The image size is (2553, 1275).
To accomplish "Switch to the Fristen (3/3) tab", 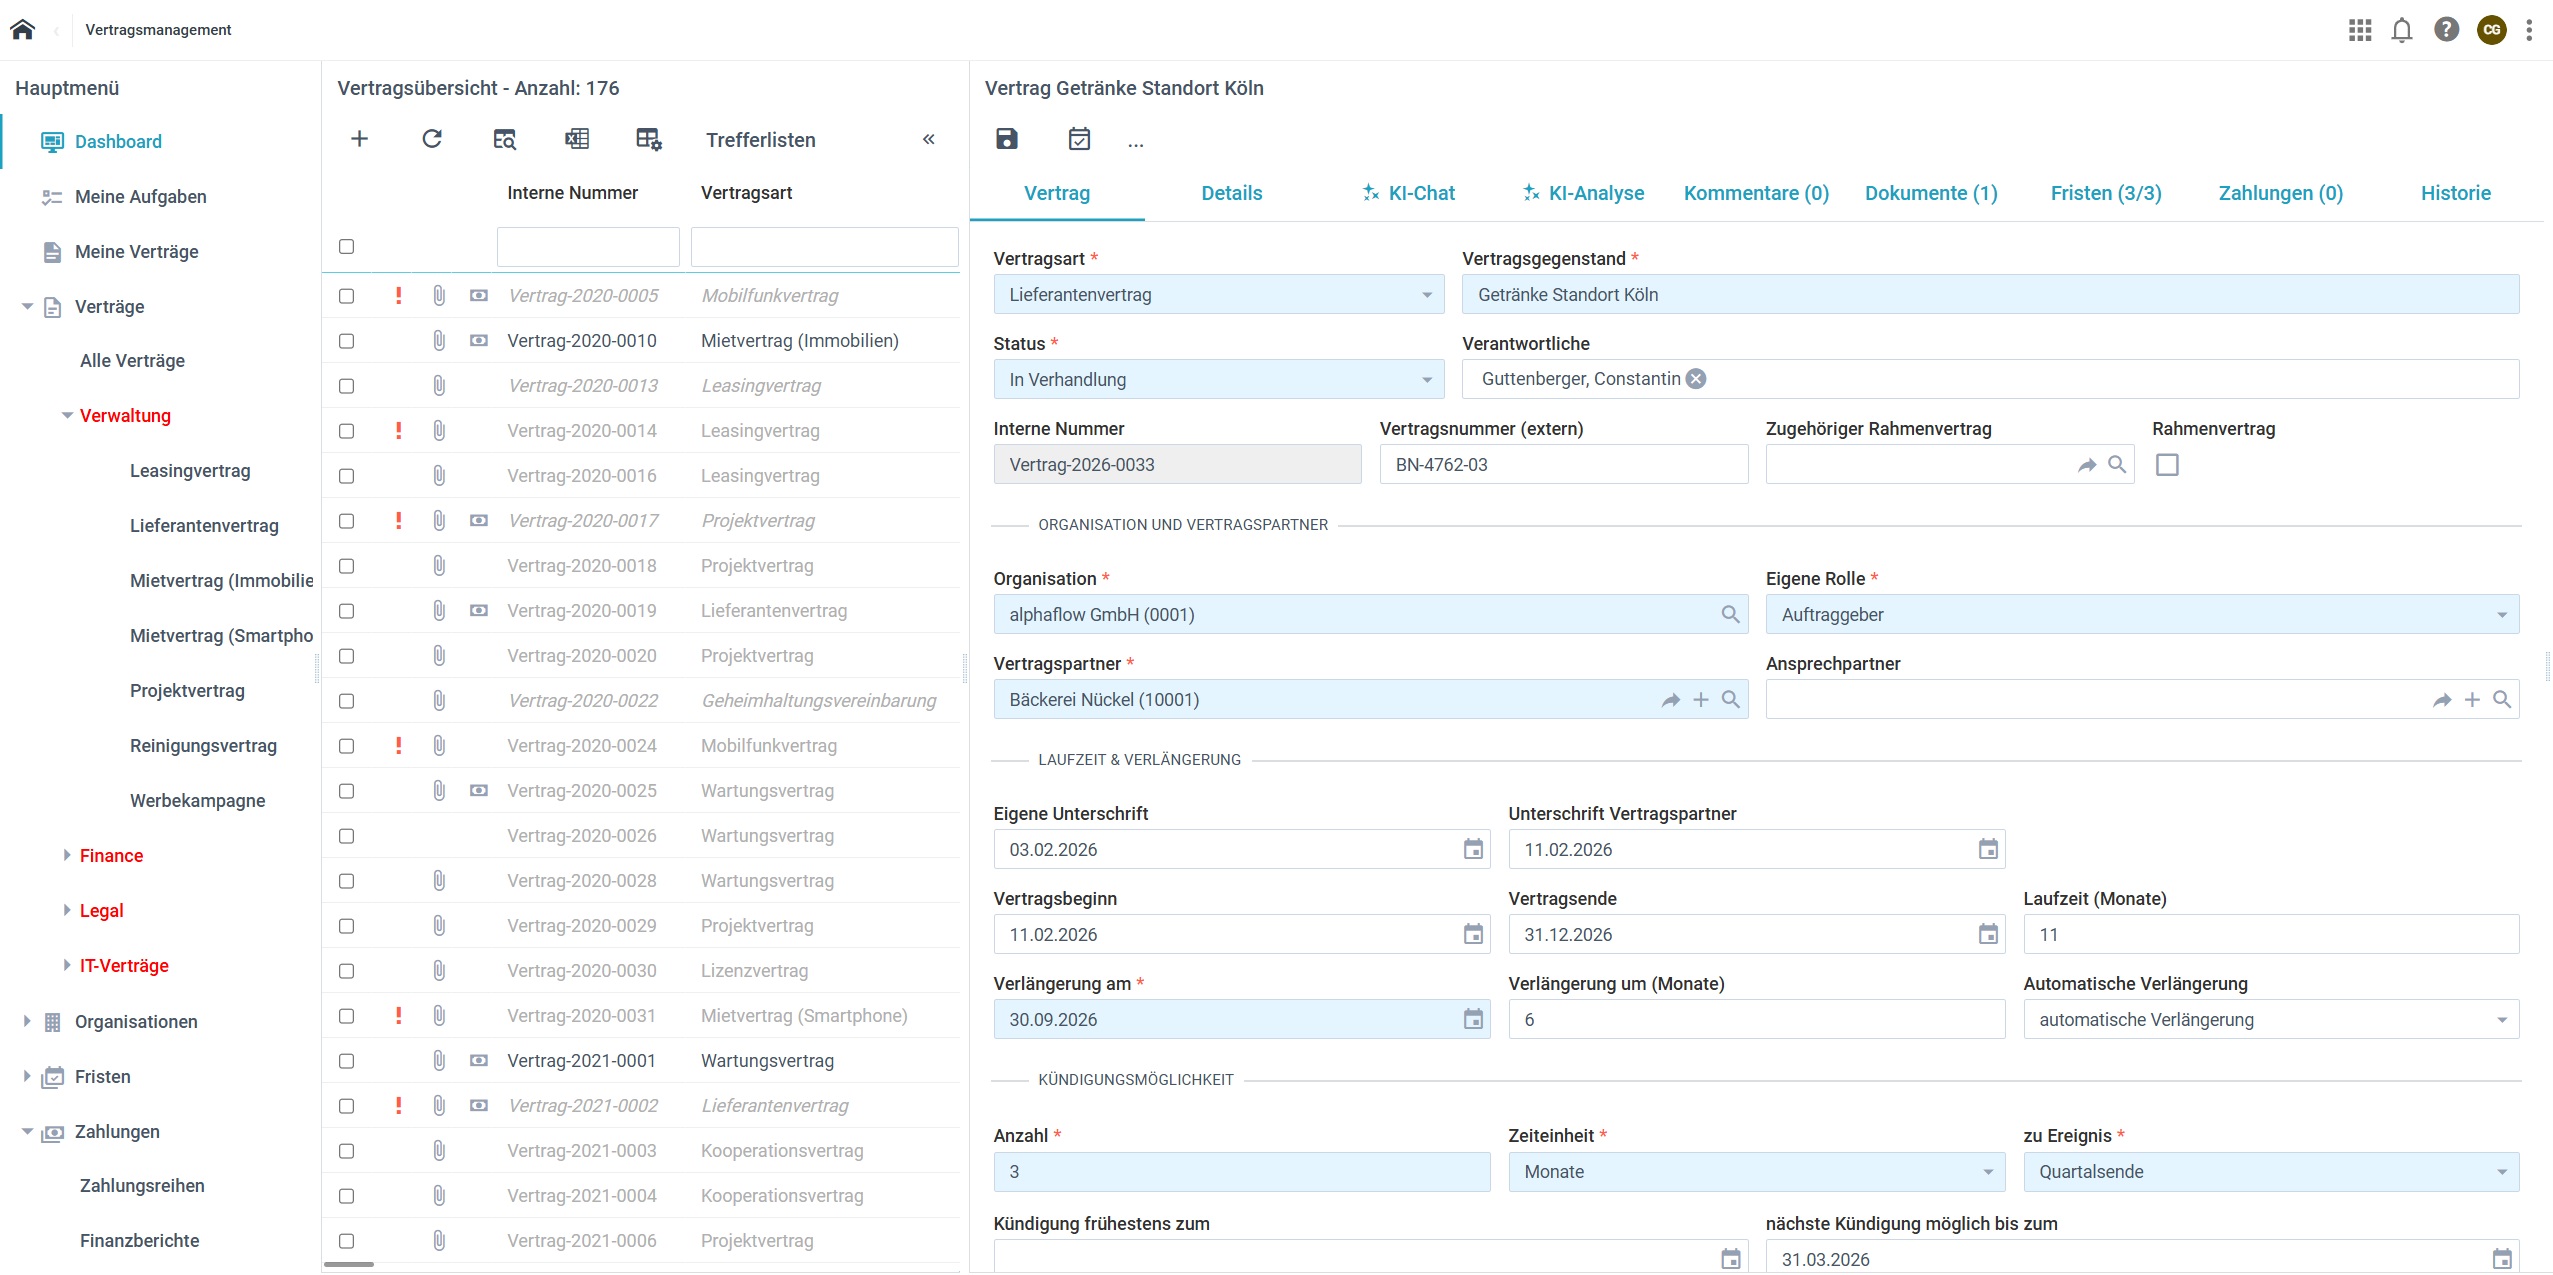I will click(x=2105, y=193).
